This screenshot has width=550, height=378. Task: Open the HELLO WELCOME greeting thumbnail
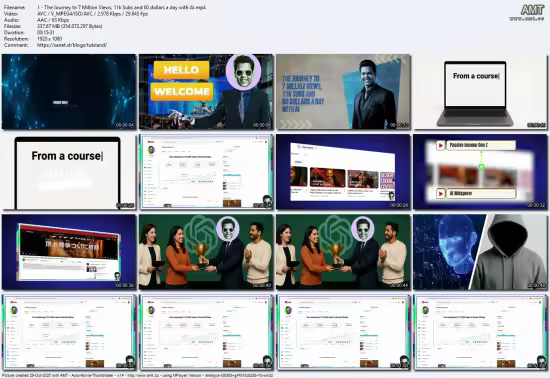(x=206, y=92)
